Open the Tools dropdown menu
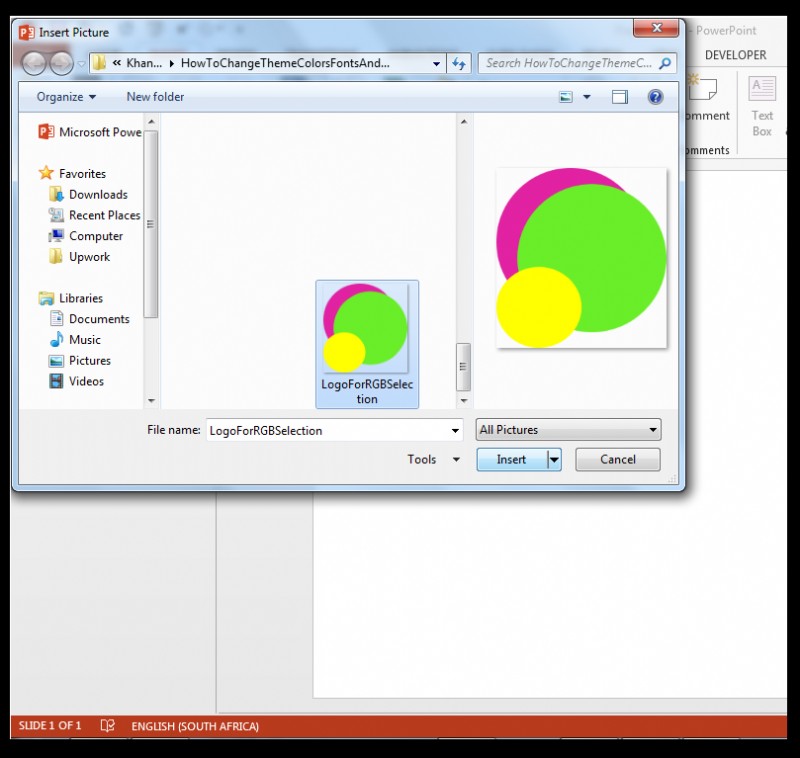800x758 pixels. tap(432, 459)
